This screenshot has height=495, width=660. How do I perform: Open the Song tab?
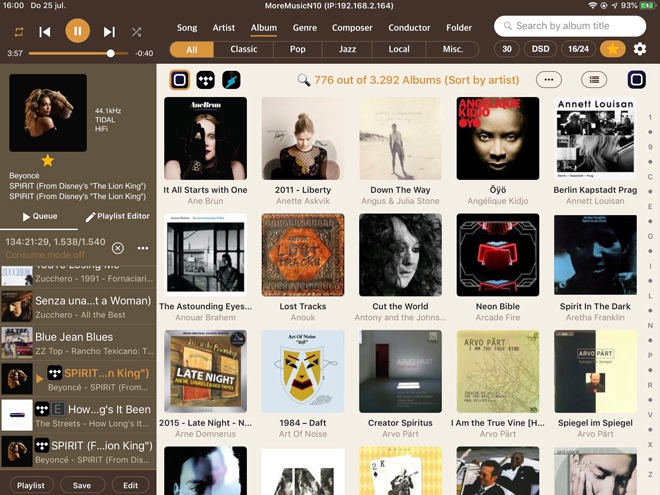coord(187,28)
